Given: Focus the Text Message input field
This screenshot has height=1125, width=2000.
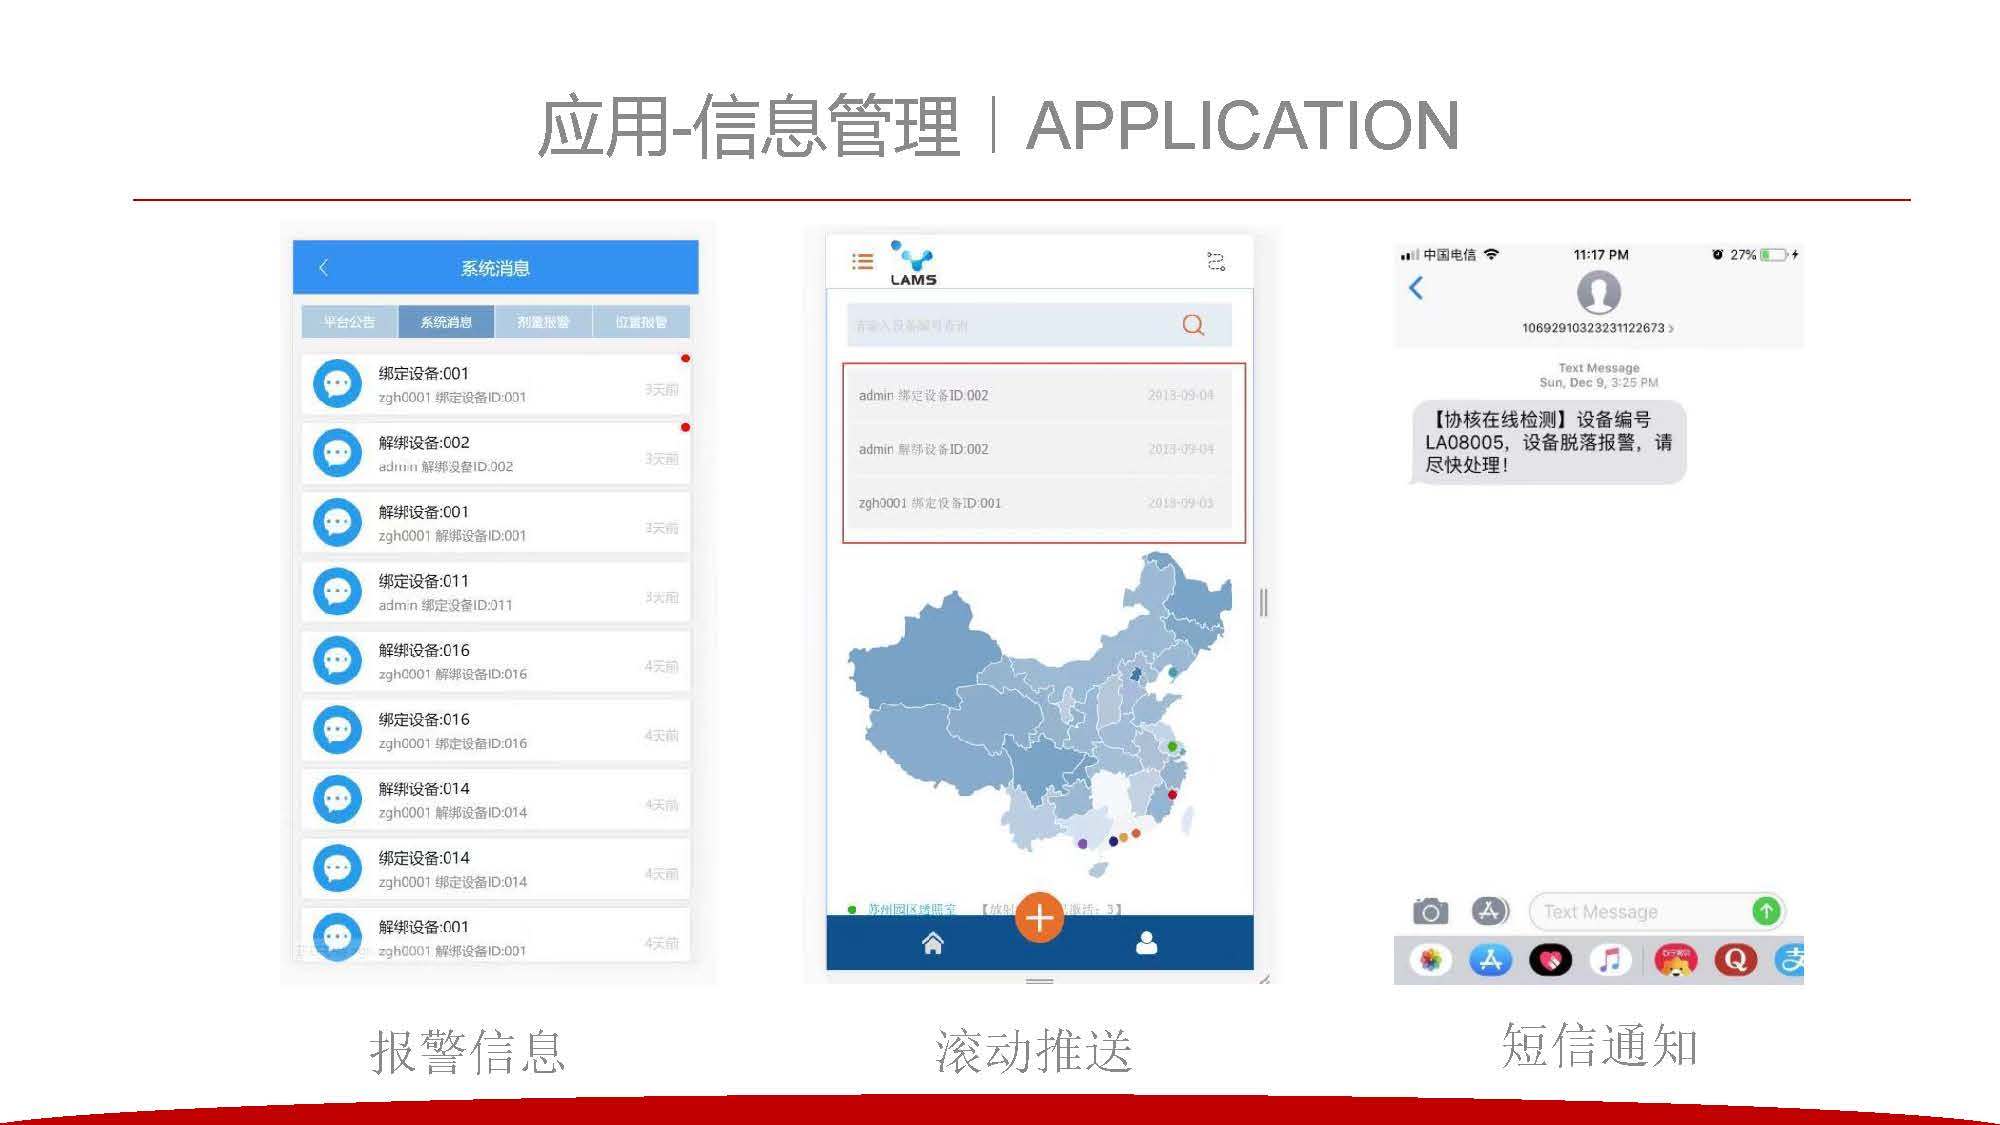Looking at the screenshot, I should tap(1657, 911).
